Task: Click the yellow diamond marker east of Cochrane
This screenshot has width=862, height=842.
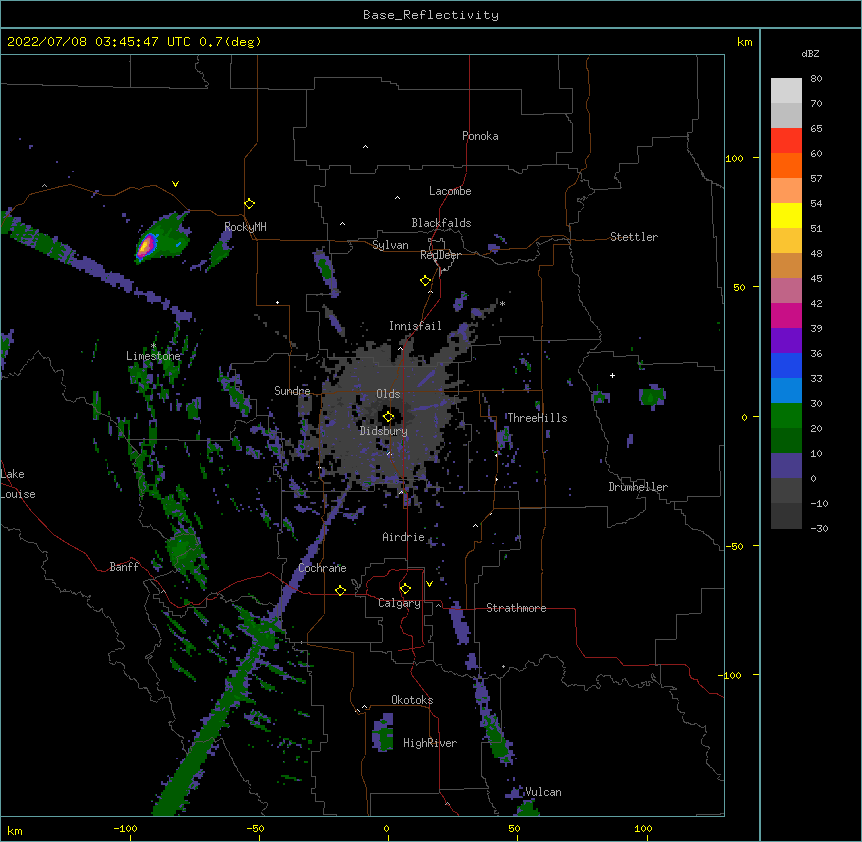Action: (340, 590)
